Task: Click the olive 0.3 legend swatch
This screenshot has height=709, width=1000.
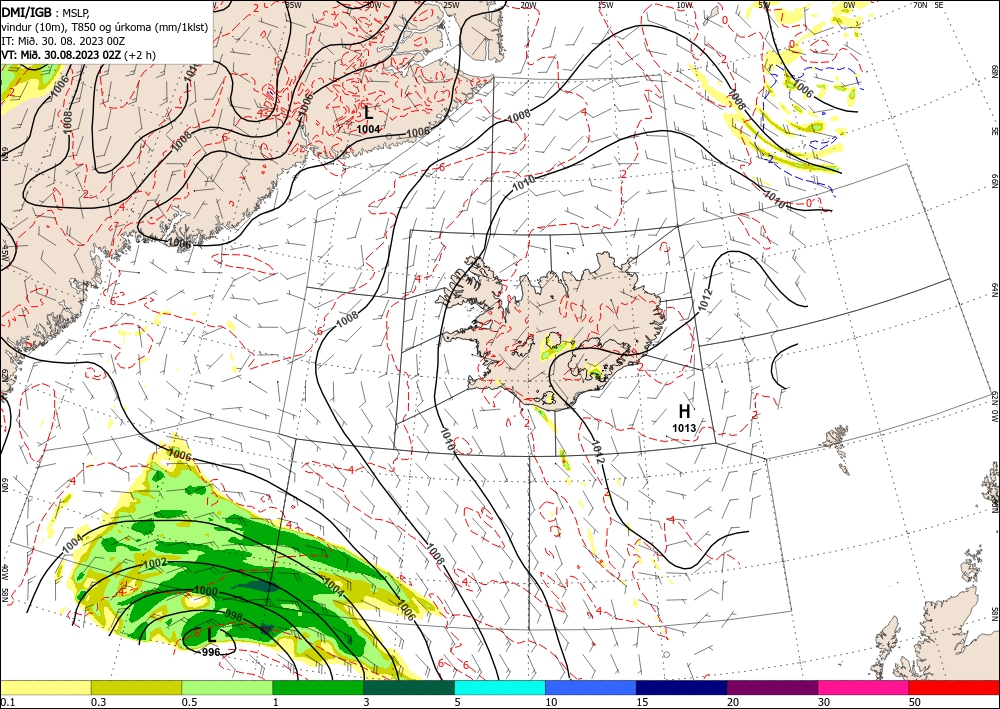Action: [x=136, y=688]
